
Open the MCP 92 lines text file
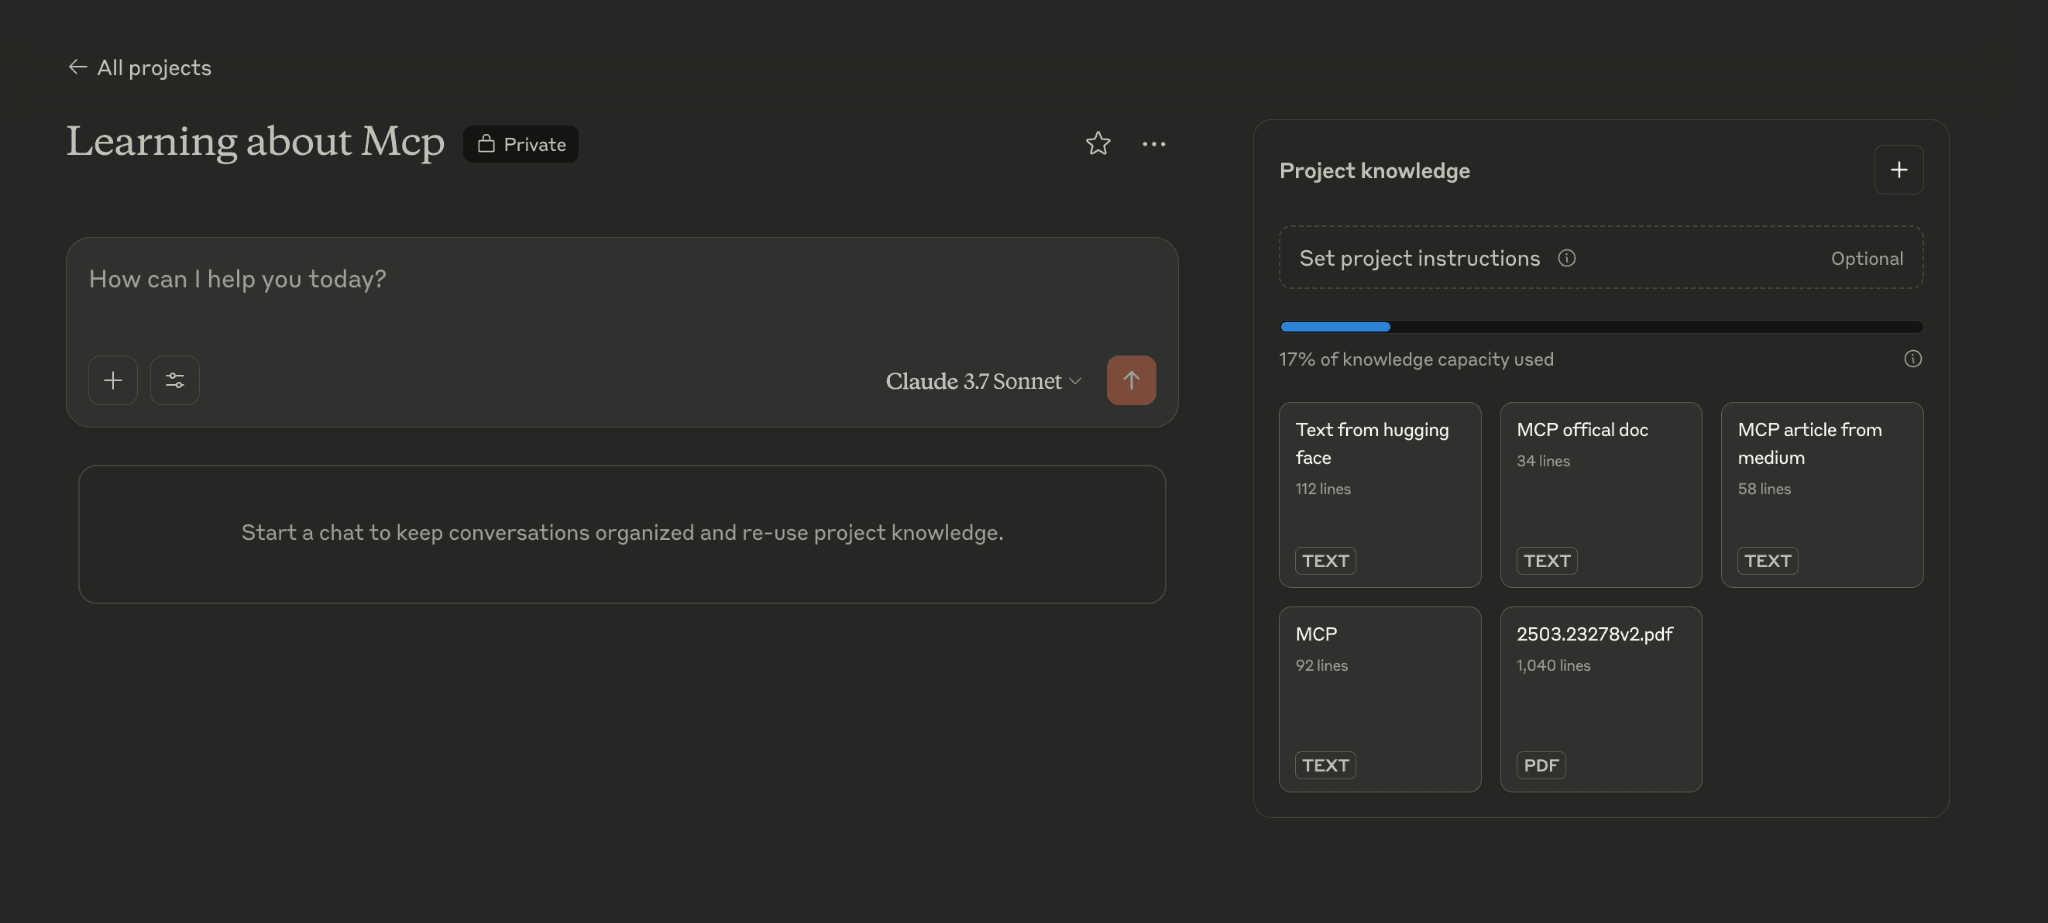coord(1379,698)
